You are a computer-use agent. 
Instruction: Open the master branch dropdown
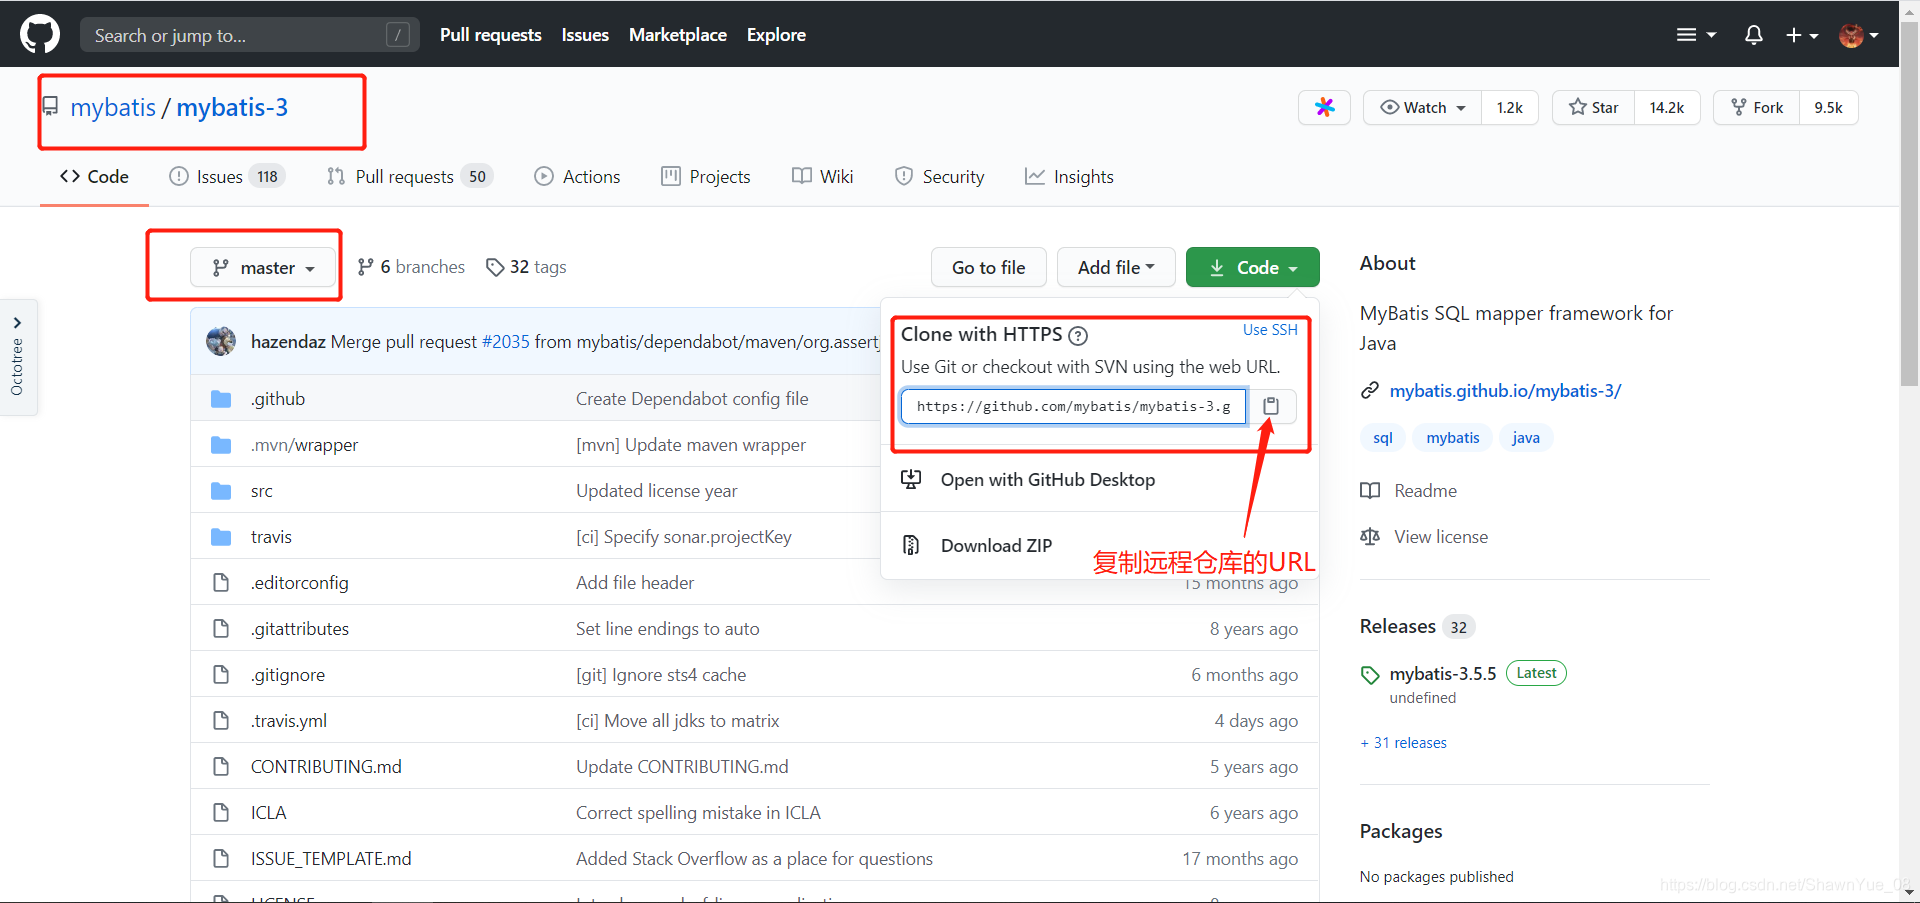tap(264, 267)
